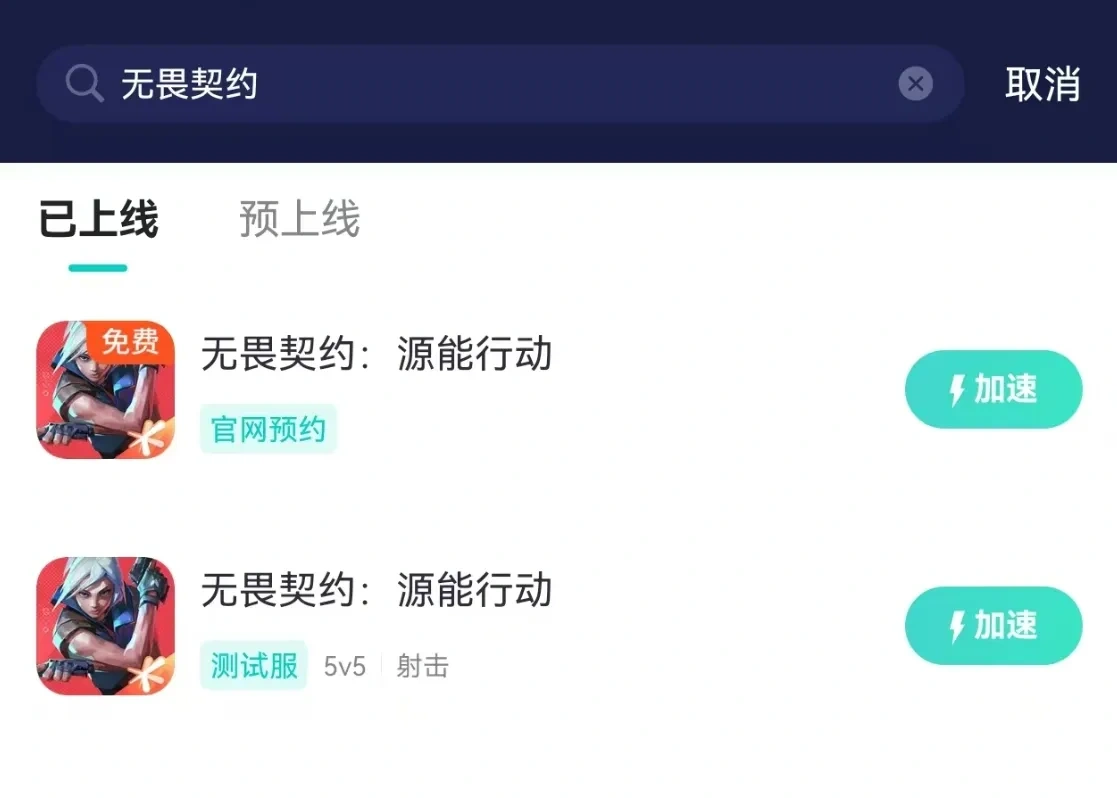Open the first 无畏契约：源能行动 game icon

coord(104,390)
